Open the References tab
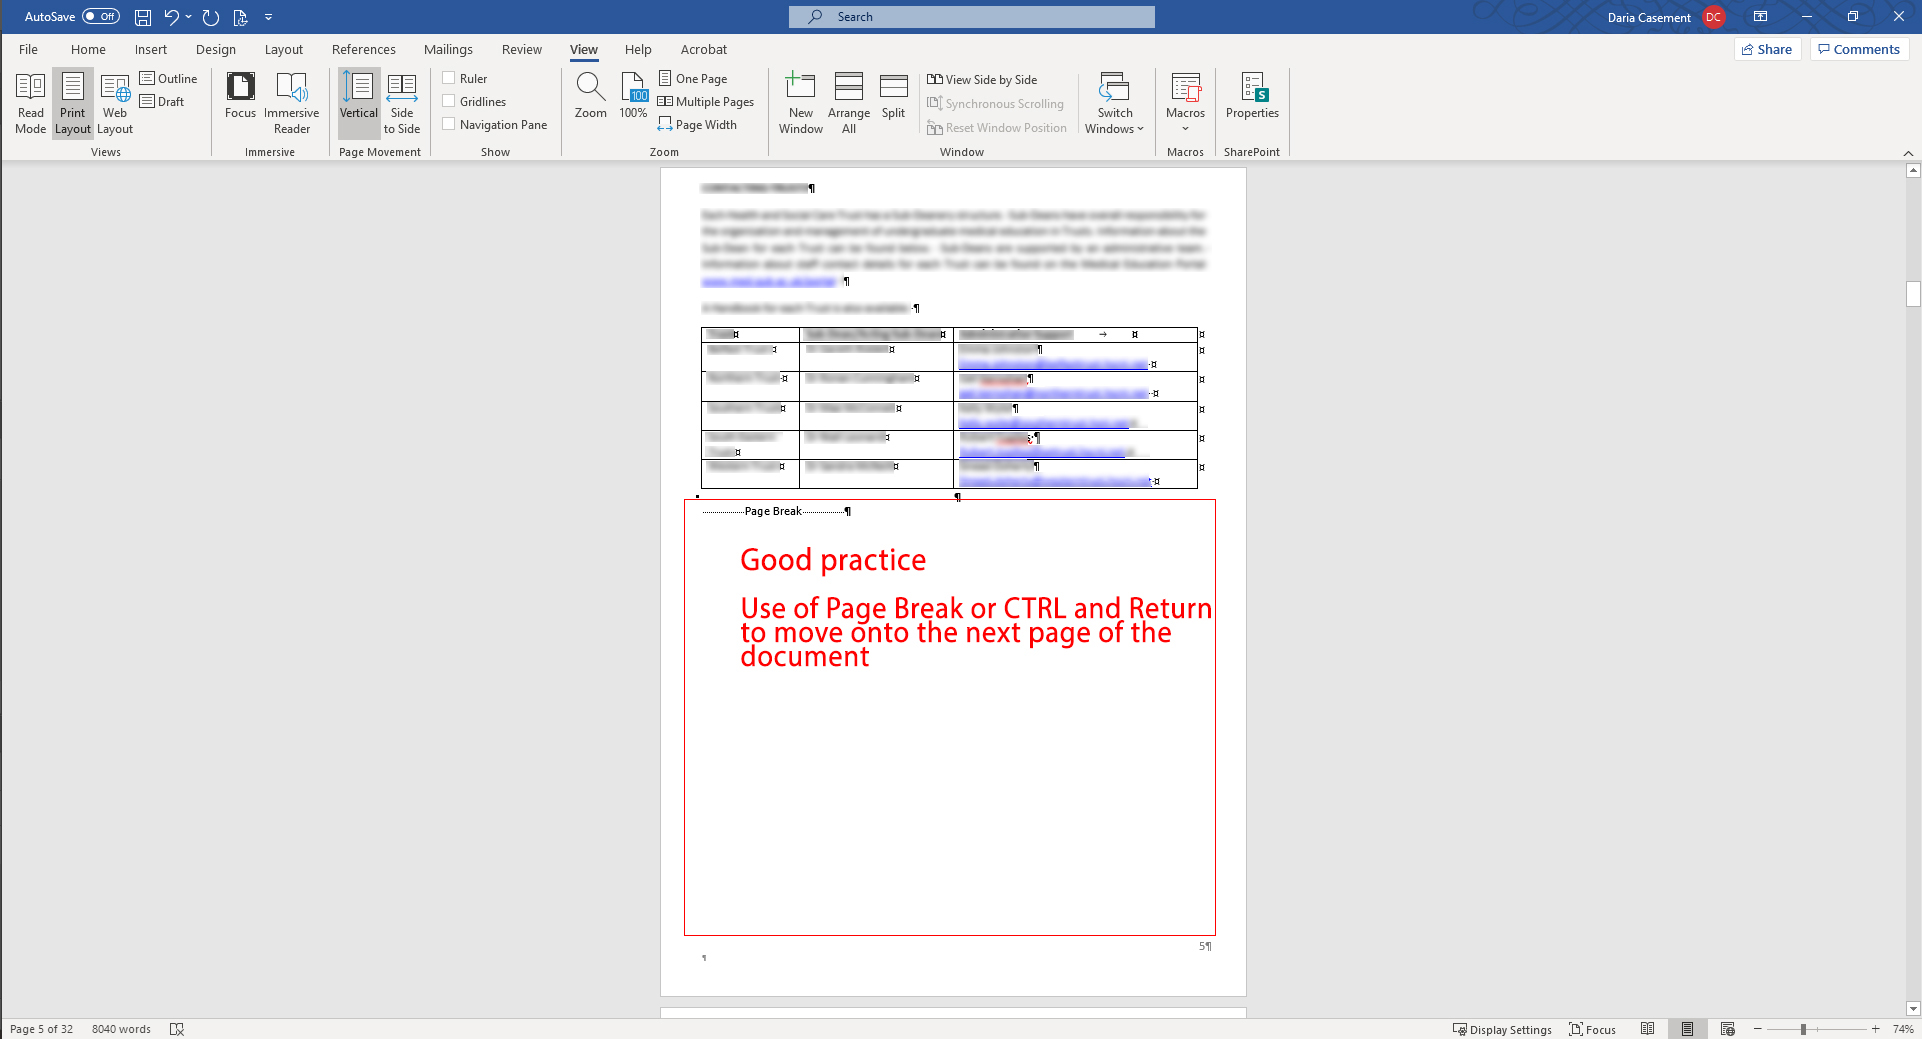Screen dimensions: 1922x1039 [363, 49]
